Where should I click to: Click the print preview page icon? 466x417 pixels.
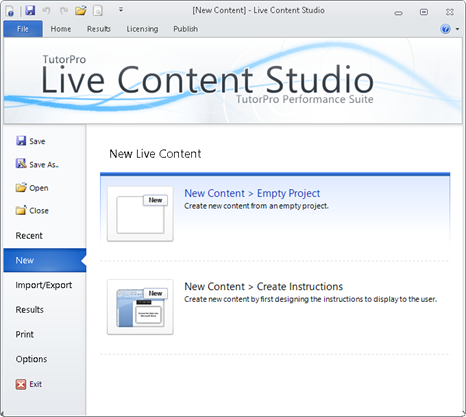point(97,11)
